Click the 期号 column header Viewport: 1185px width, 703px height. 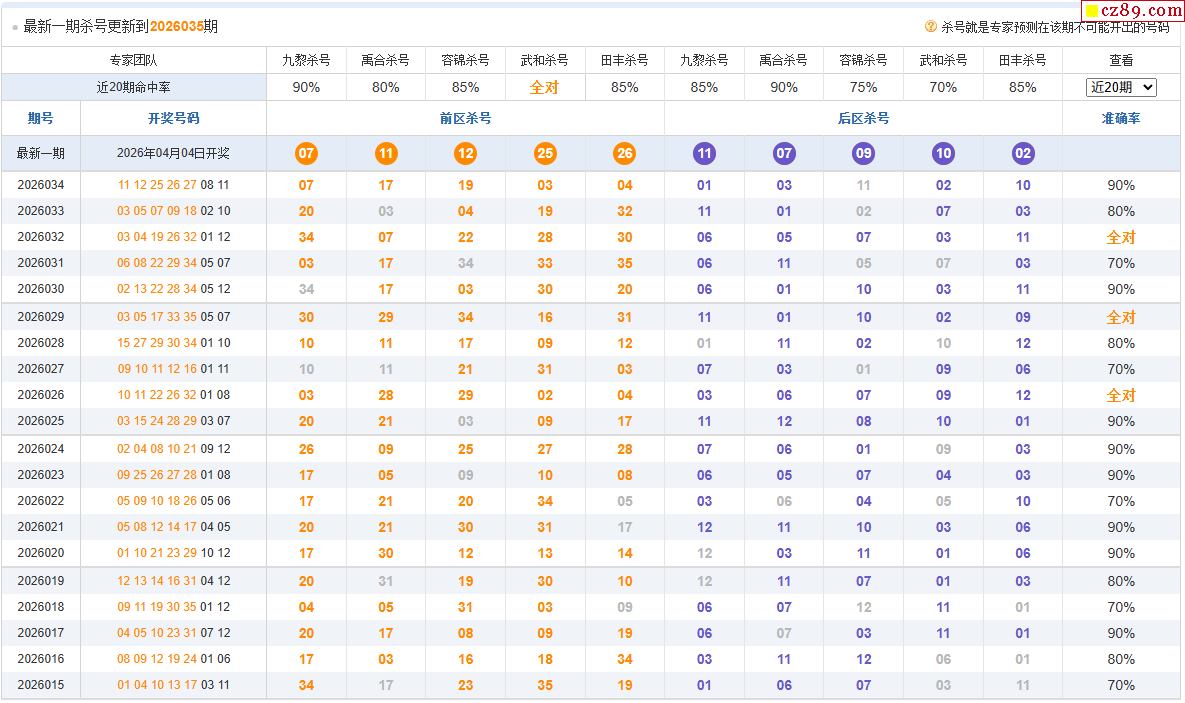point(41,118)
